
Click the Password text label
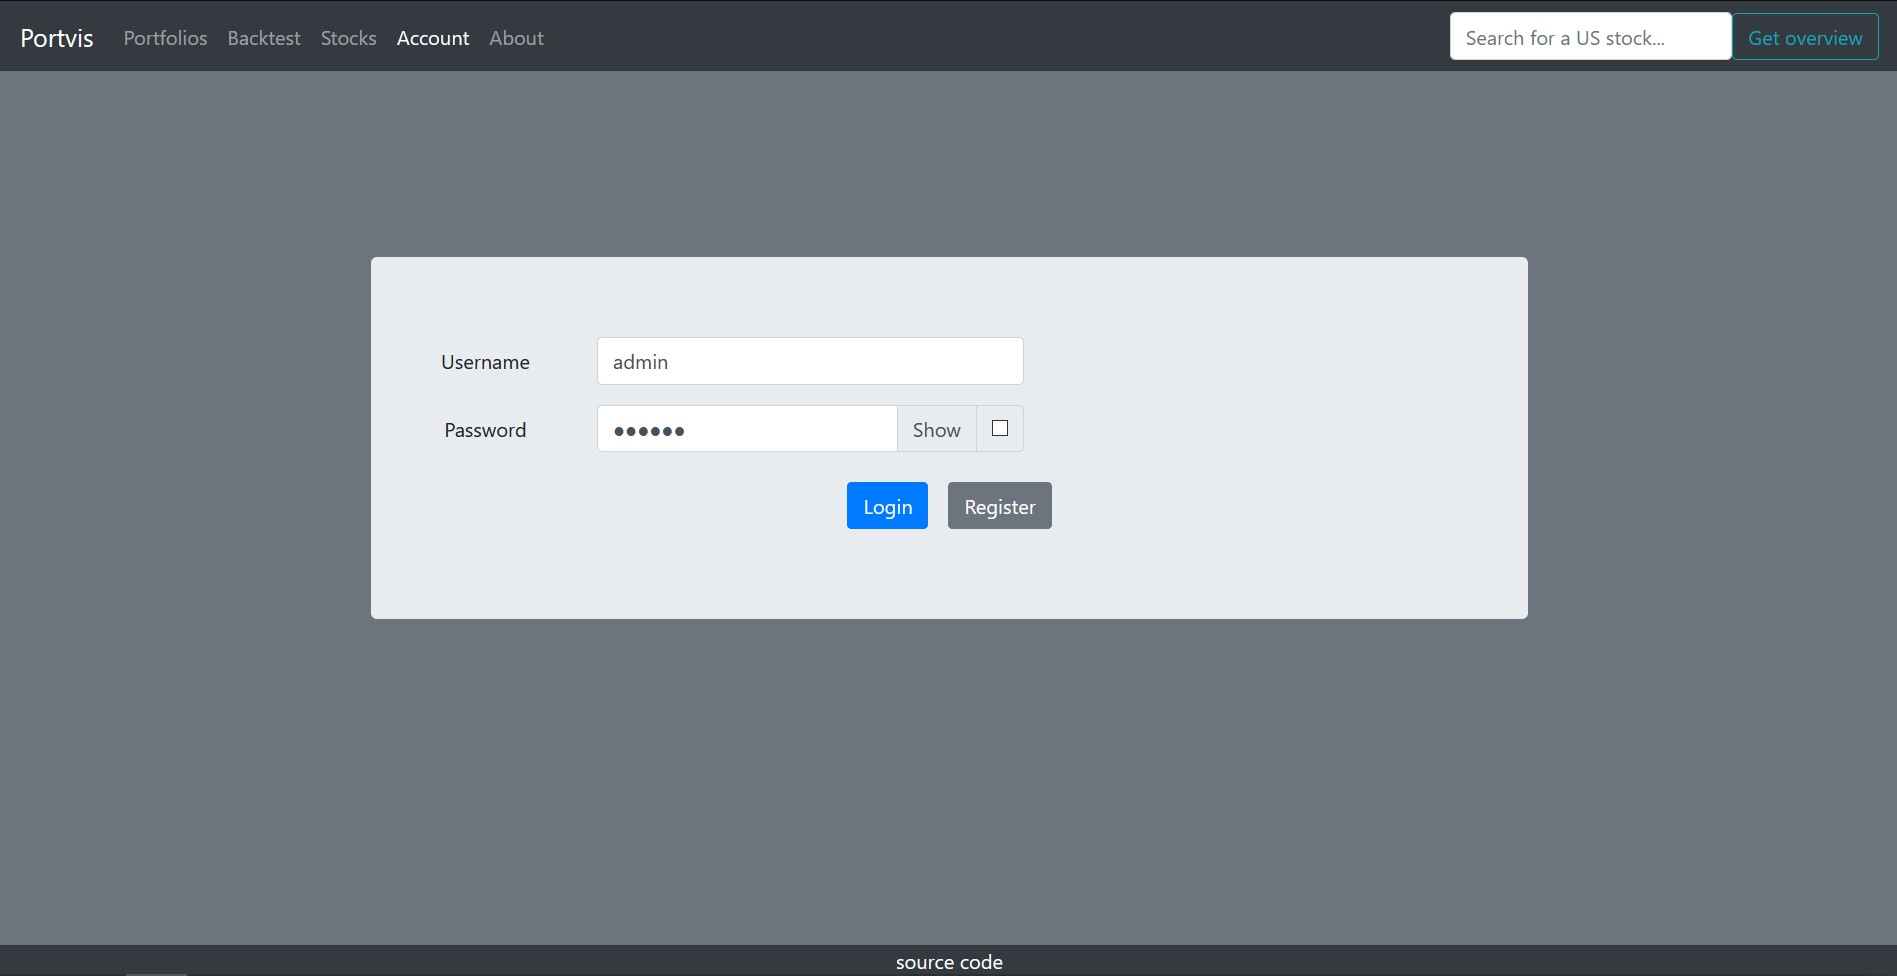[485, 430]
